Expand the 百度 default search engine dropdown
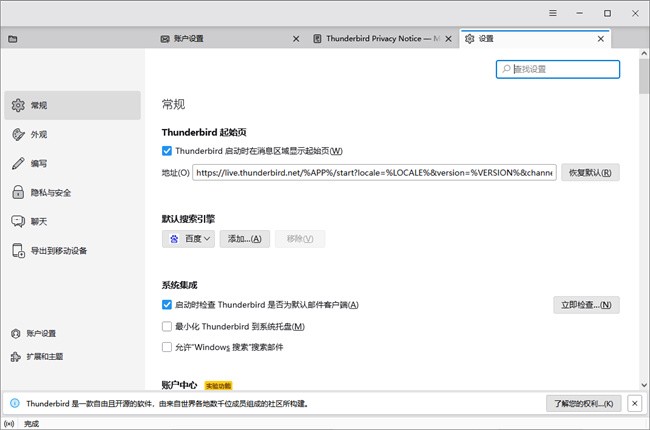The height and width of the screenshot is (430, 650). [x=188, y=239]
